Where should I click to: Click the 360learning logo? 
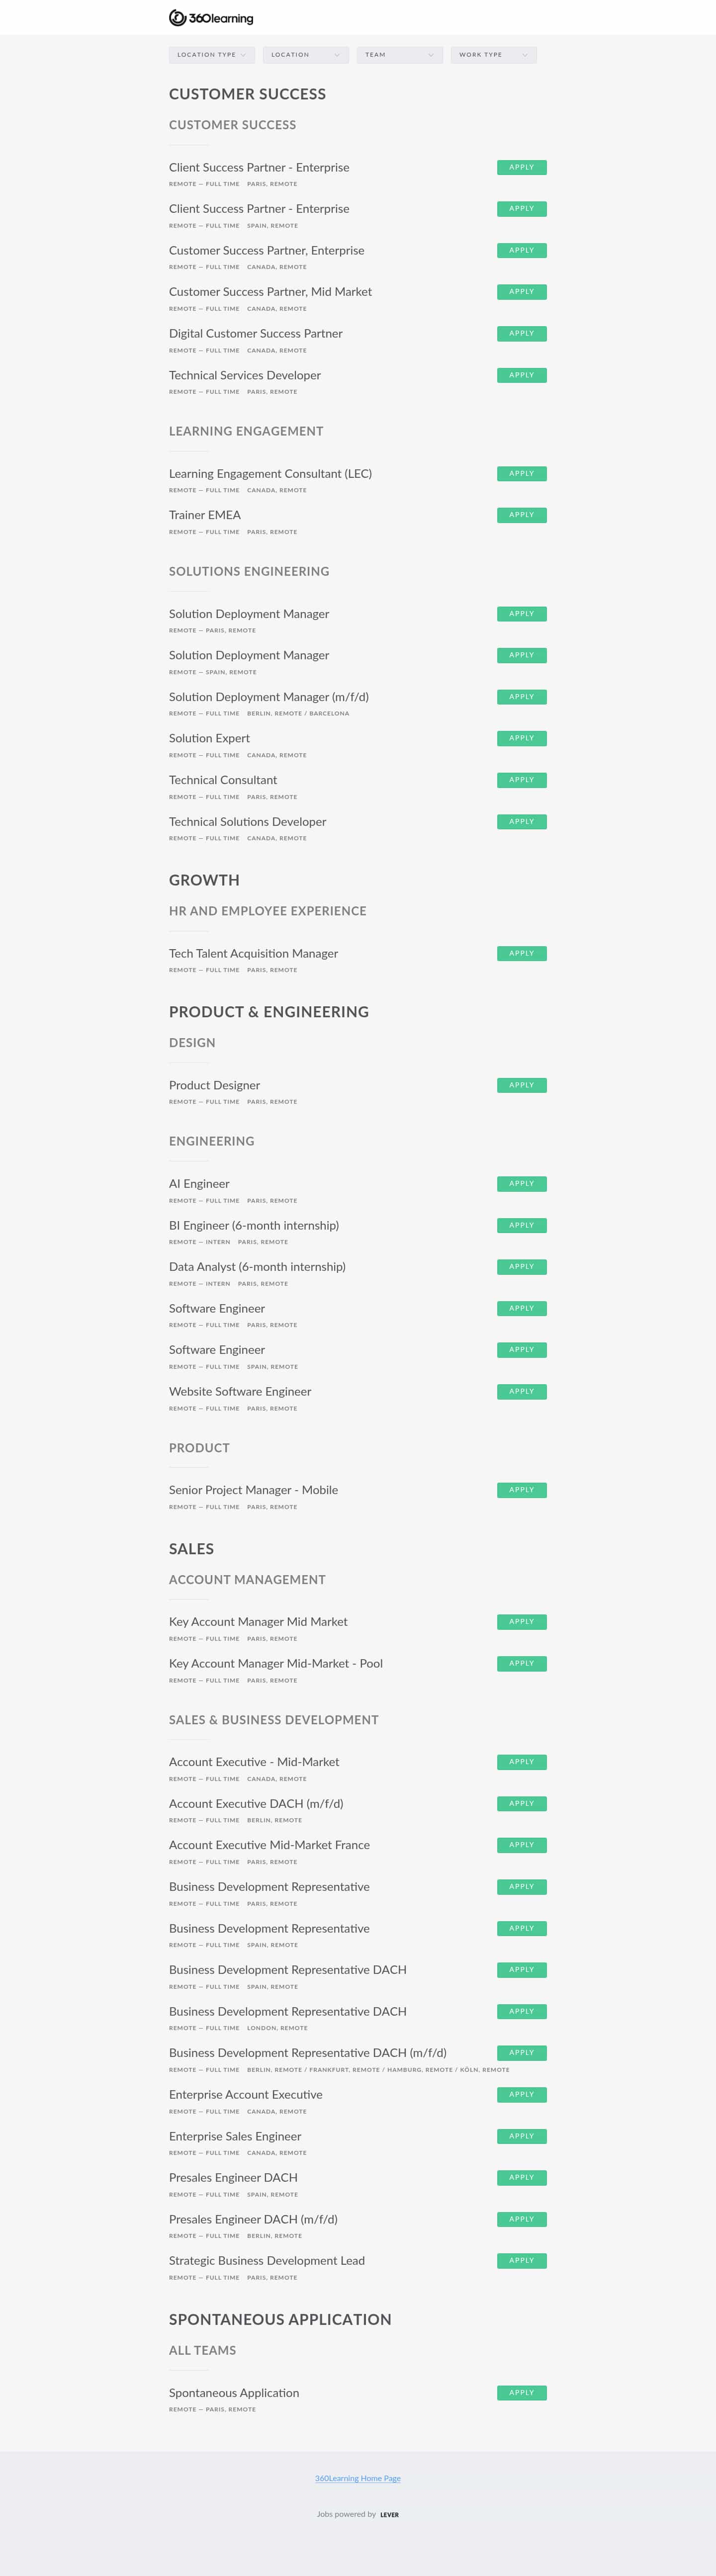pos(211,18)
